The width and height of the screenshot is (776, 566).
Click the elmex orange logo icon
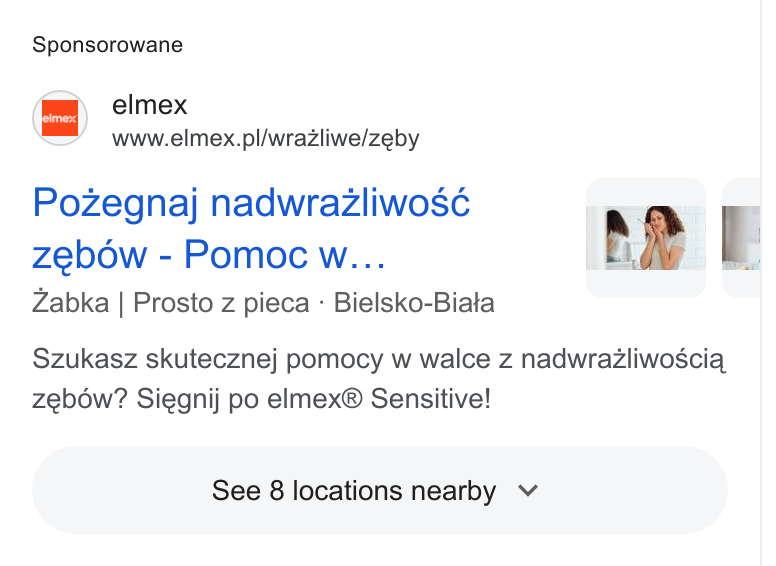coord(60,118)
